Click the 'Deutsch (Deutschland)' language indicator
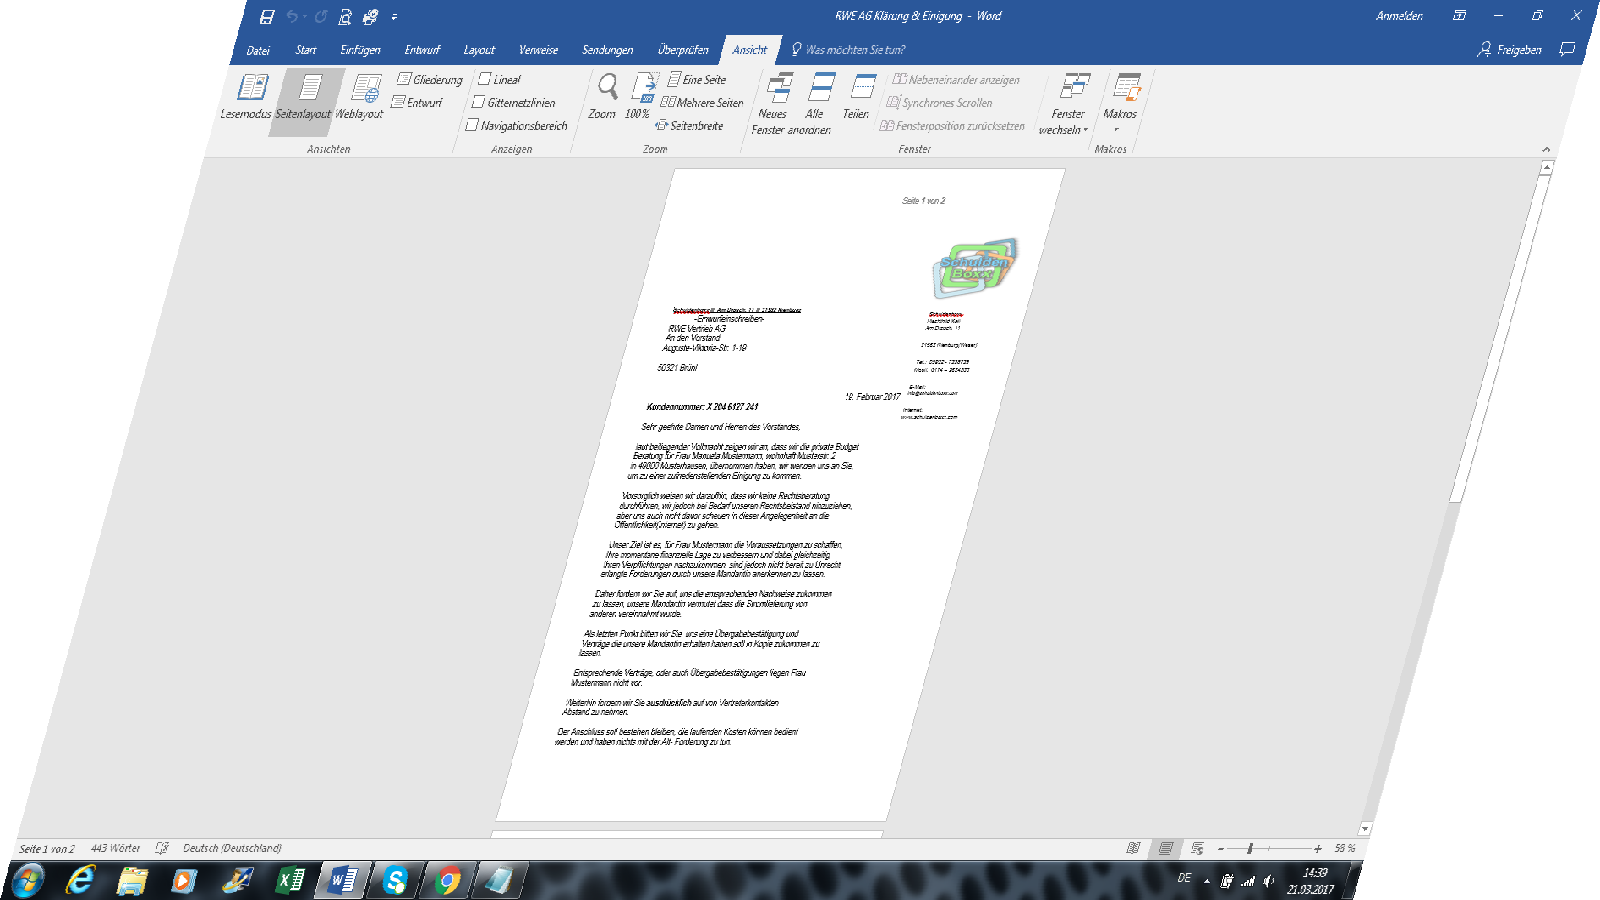Screen dimensions: 1600x900 click(232, 848)
